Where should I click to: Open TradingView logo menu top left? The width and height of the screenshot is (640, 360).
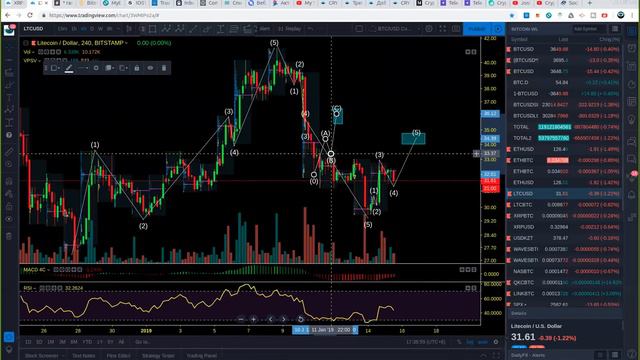pyautogui.click(x=9, y=30)
